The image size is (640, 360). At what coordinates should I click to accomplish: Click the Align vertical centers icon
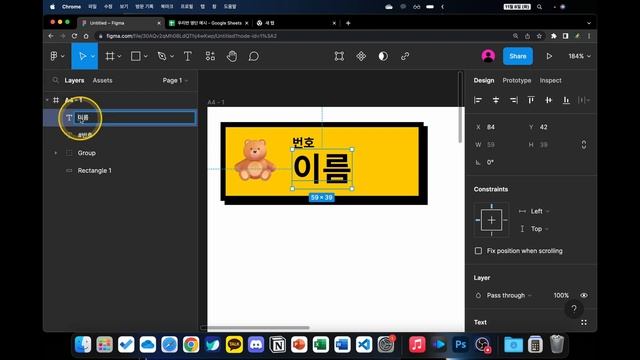tap(549, 100)
